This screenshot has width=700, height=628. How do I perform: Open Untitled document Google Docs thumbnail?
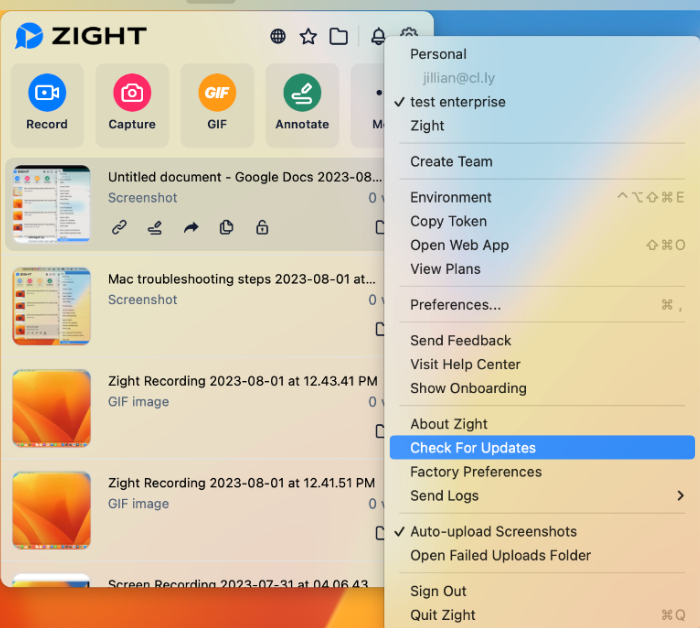tap(51, 204)
